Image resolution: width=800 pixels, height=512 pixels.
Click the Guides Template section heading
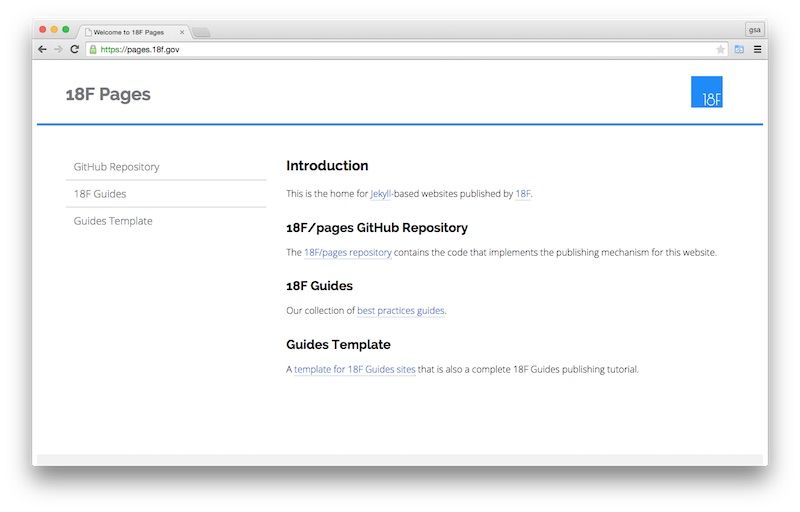click(x=338, y=345)
